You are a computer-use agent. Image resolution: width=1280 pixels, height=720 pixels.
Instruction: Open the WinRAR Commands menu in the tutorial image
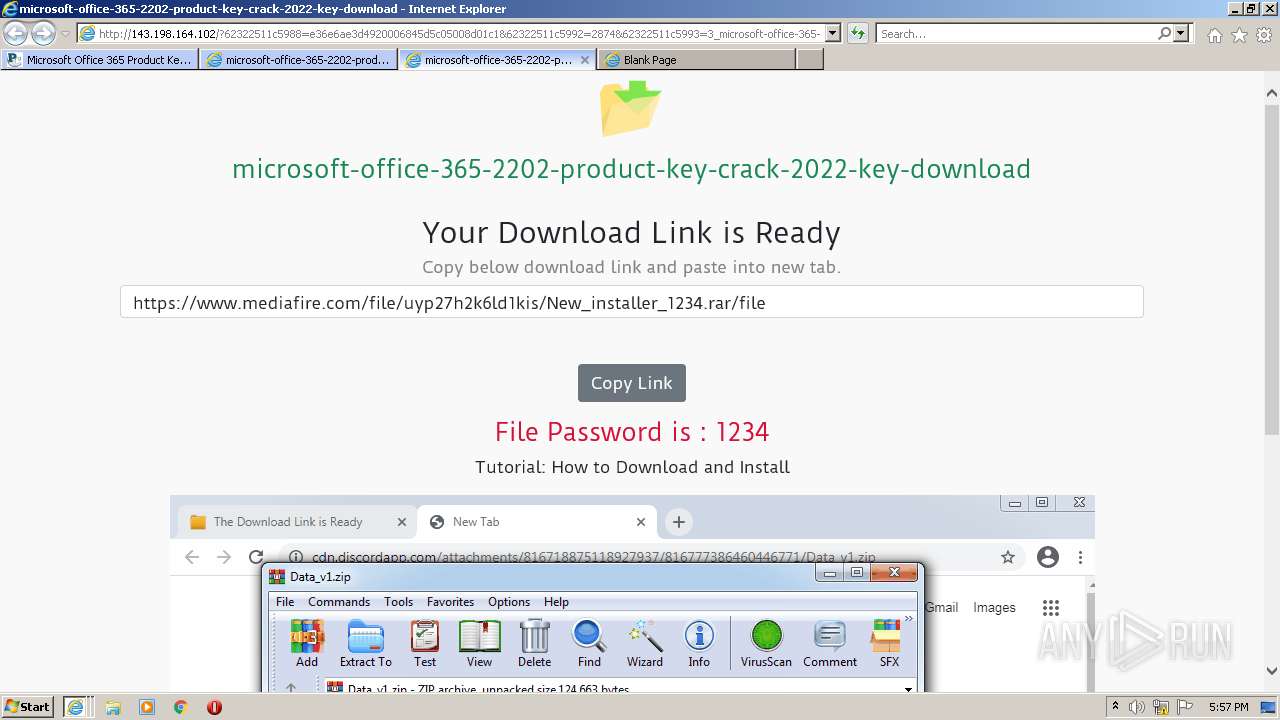(x=339, y=602)
